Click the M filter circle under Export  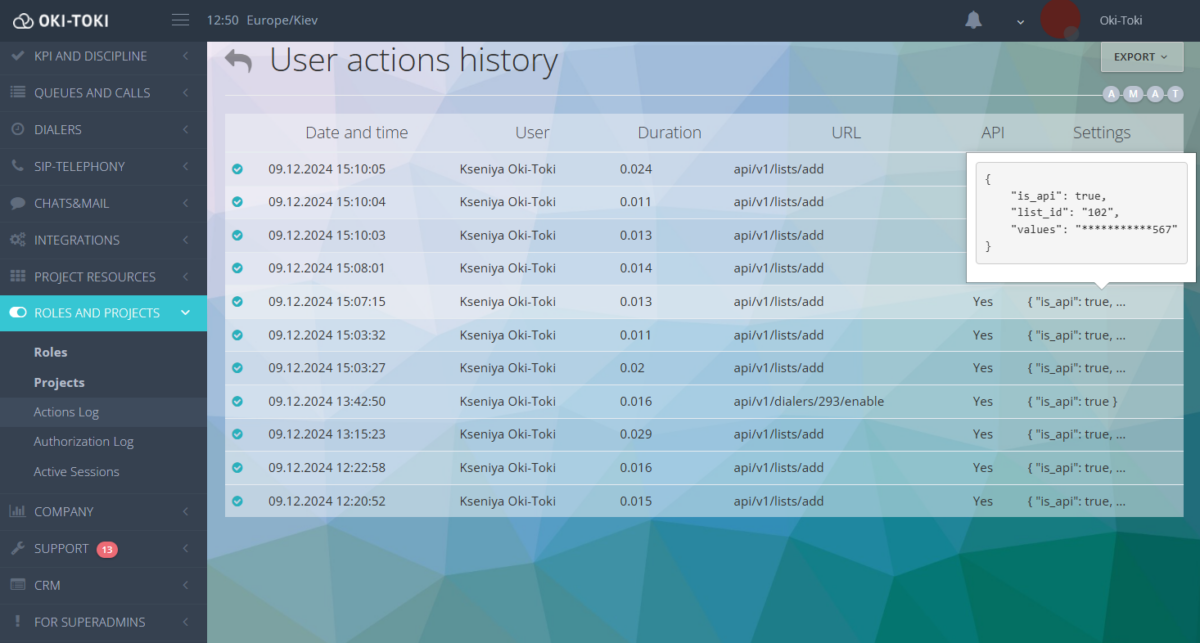(1133, 94)
